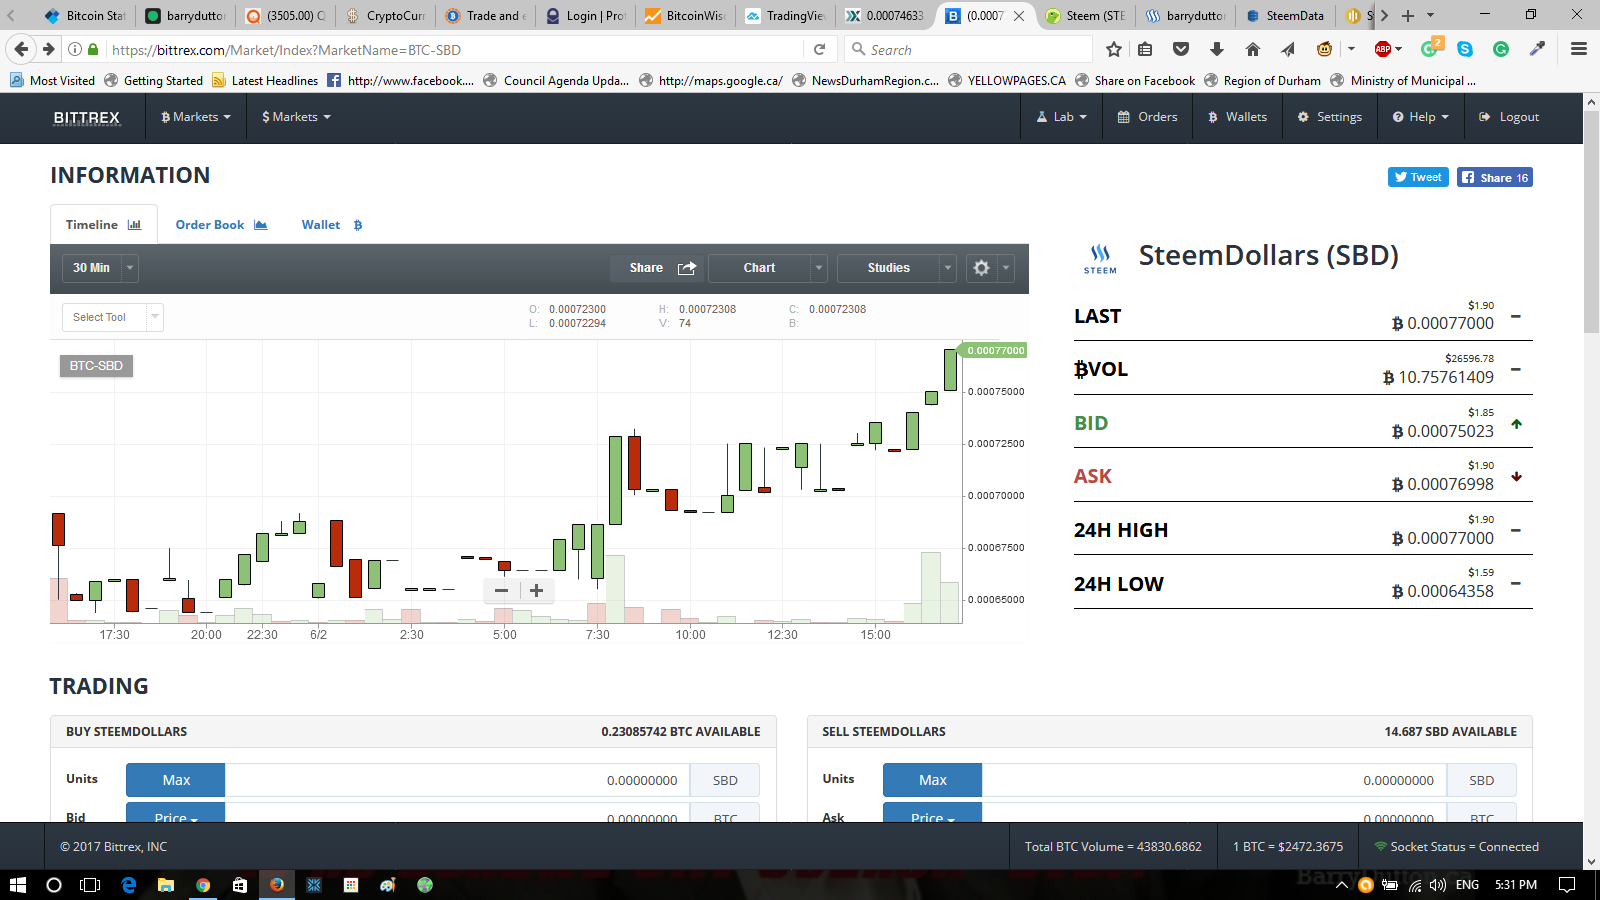Open the bookmarks list icon in Firefox
Image resolution: width=1600 pixels, height=900 pixels.
click(1146, 49)
